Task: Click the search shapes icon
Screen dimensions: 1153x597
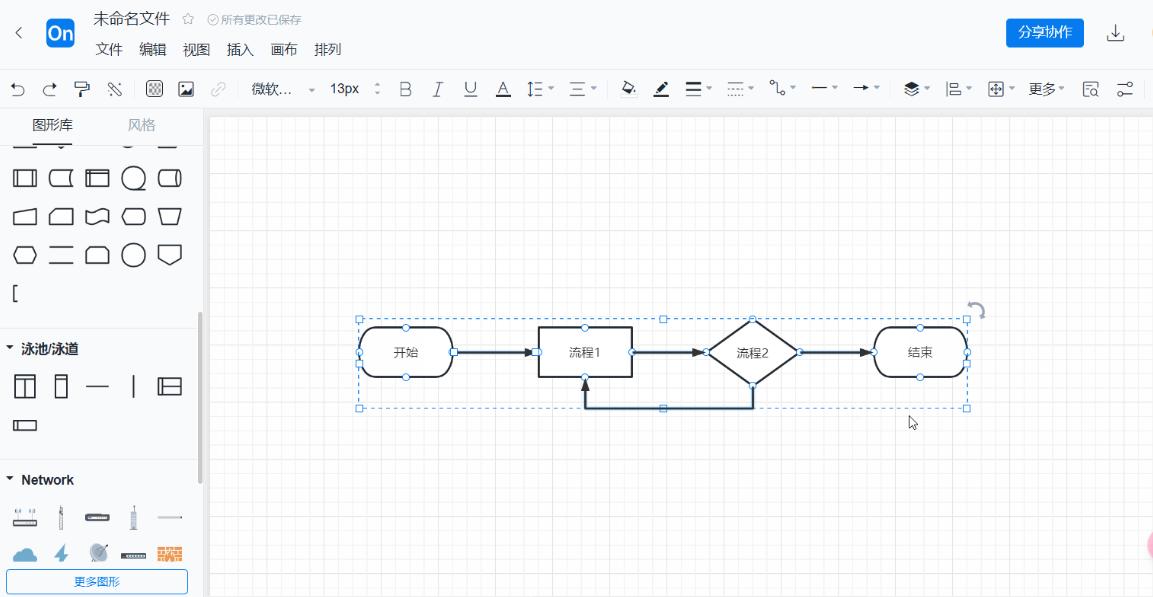Action: click(1090, 89)
